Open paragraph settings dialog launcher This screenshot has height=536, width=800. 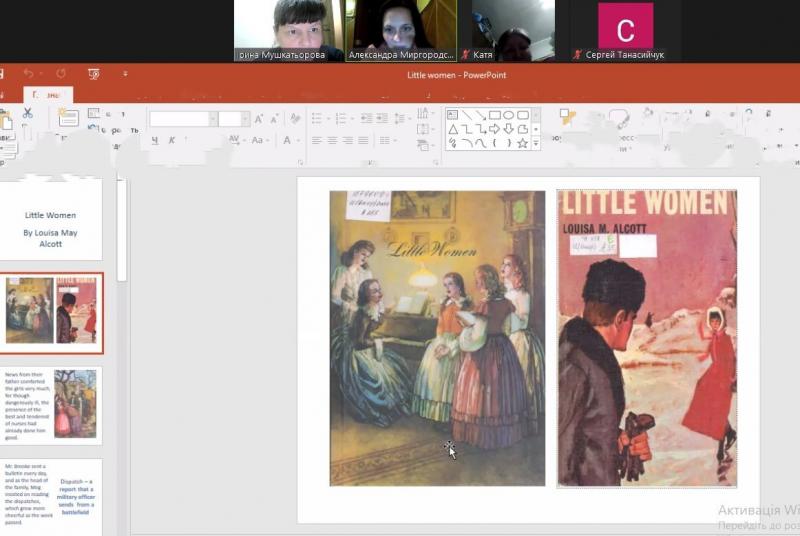(x=436, y=163)
